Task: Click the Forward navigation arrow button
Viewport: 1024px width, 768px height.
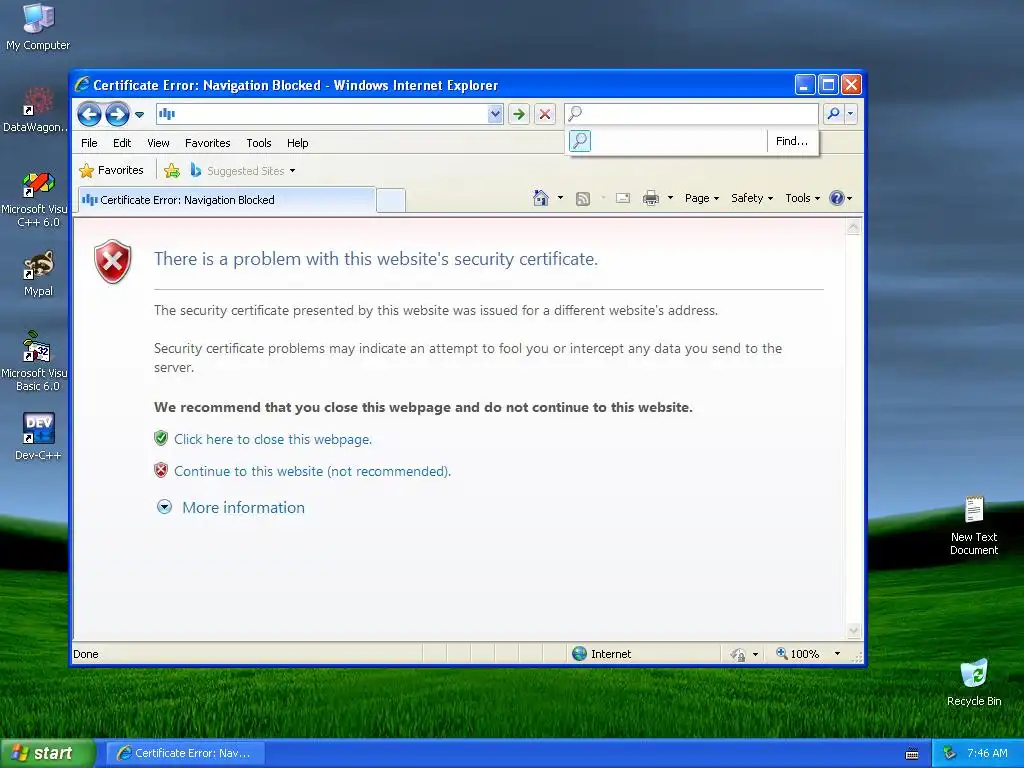Action: tap(118, 114)
